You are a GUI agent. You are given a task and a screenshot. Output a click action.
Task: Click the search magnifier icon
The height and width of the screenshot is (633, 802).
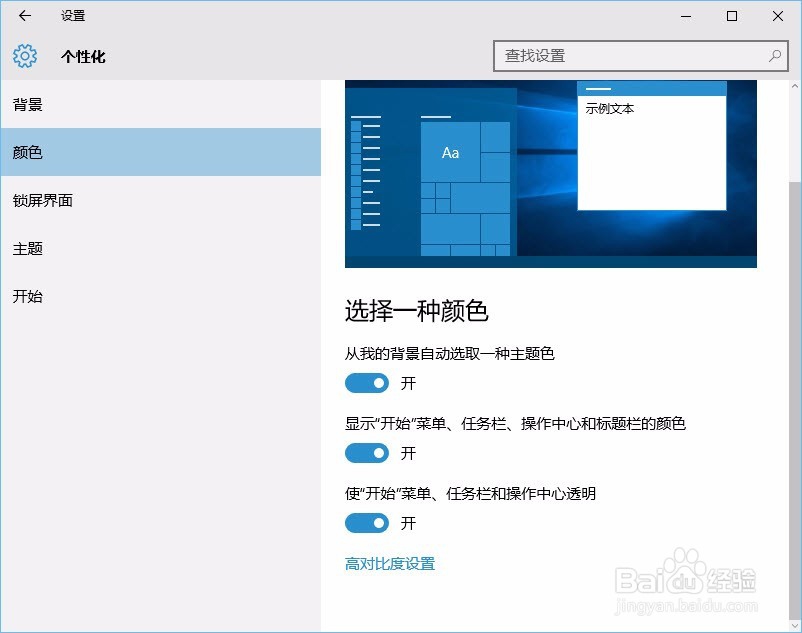point(774,56)
